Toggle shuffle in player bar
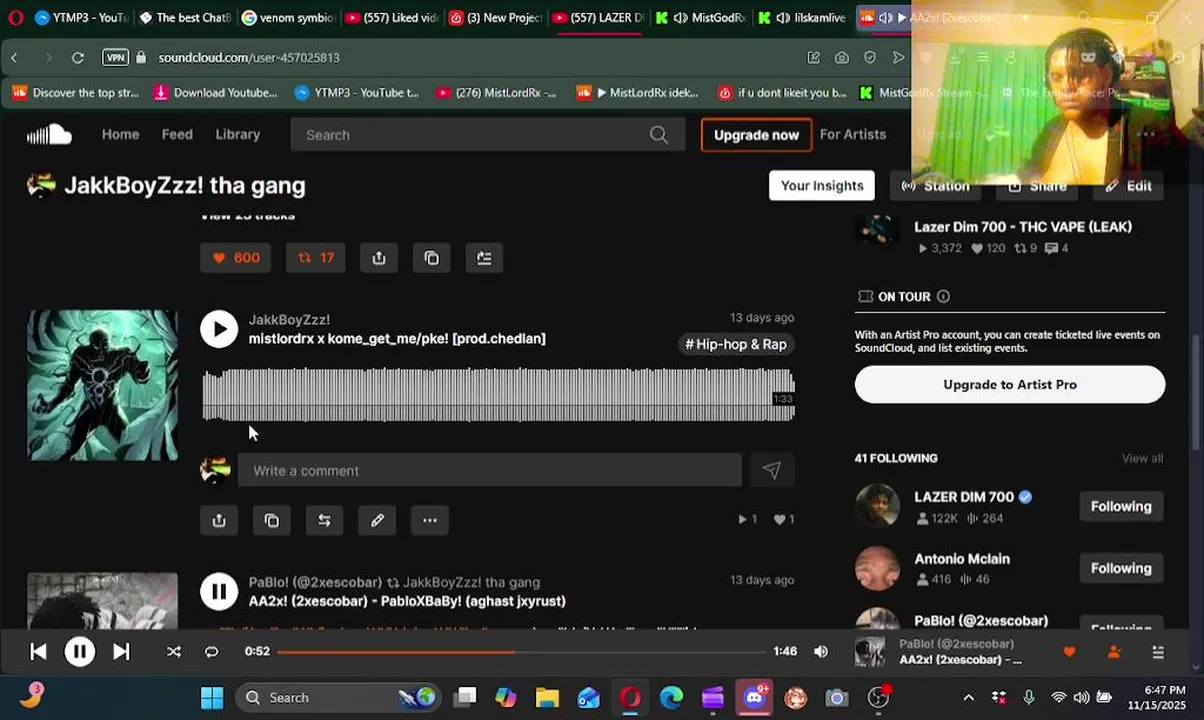Viewport: 1204px width, 720px height. pyautogui.click(x=174, y=652)
